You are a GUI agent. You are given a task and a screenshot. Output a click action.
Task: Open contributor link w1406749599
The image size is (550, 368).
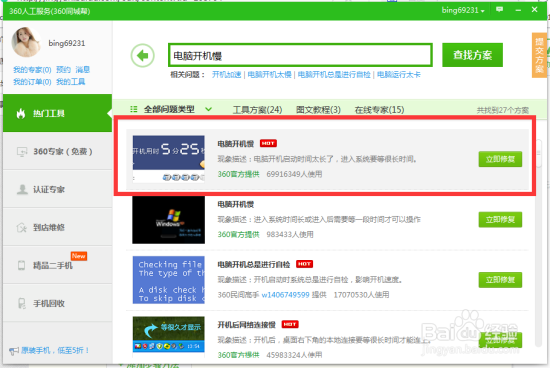286,295
